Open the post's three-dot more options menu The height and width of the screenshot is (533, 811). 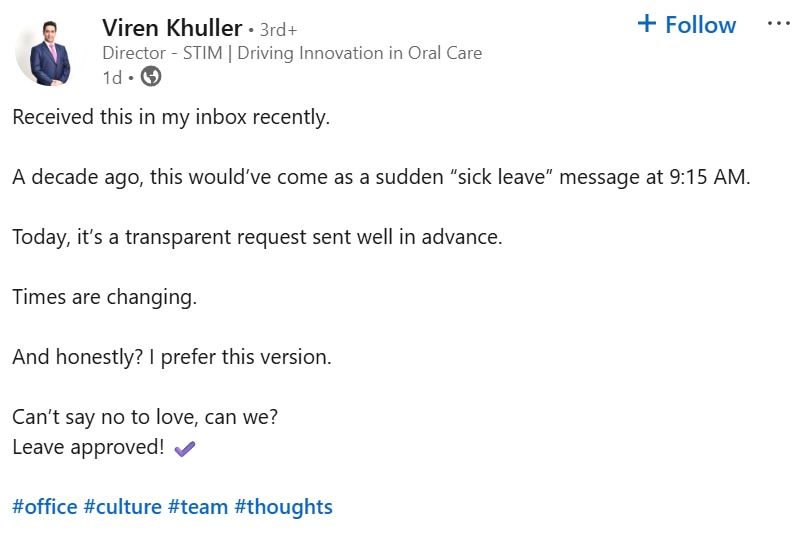point(778,24)
